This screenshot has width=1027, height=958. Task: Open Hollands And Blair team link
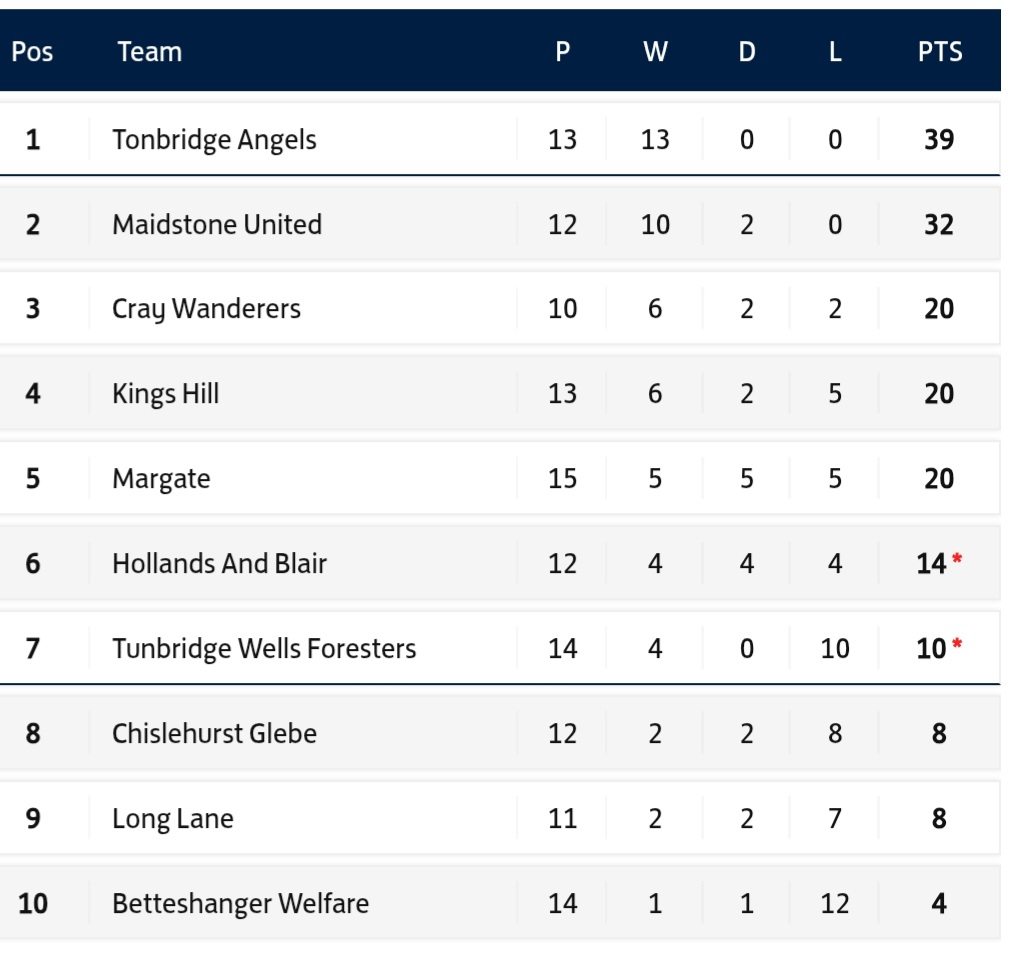[x=219, y=564]
